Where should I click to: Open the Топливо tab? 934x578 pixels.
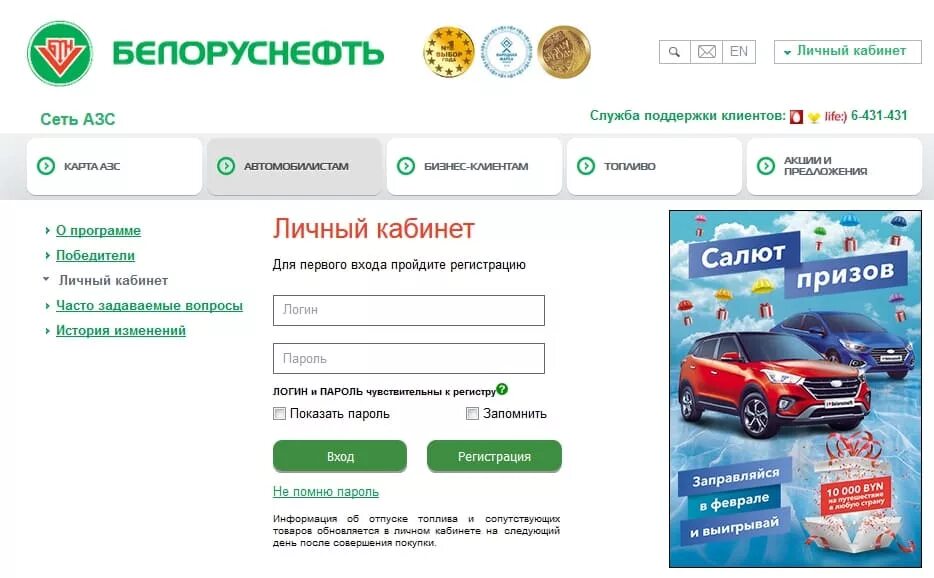click(654, 166)
